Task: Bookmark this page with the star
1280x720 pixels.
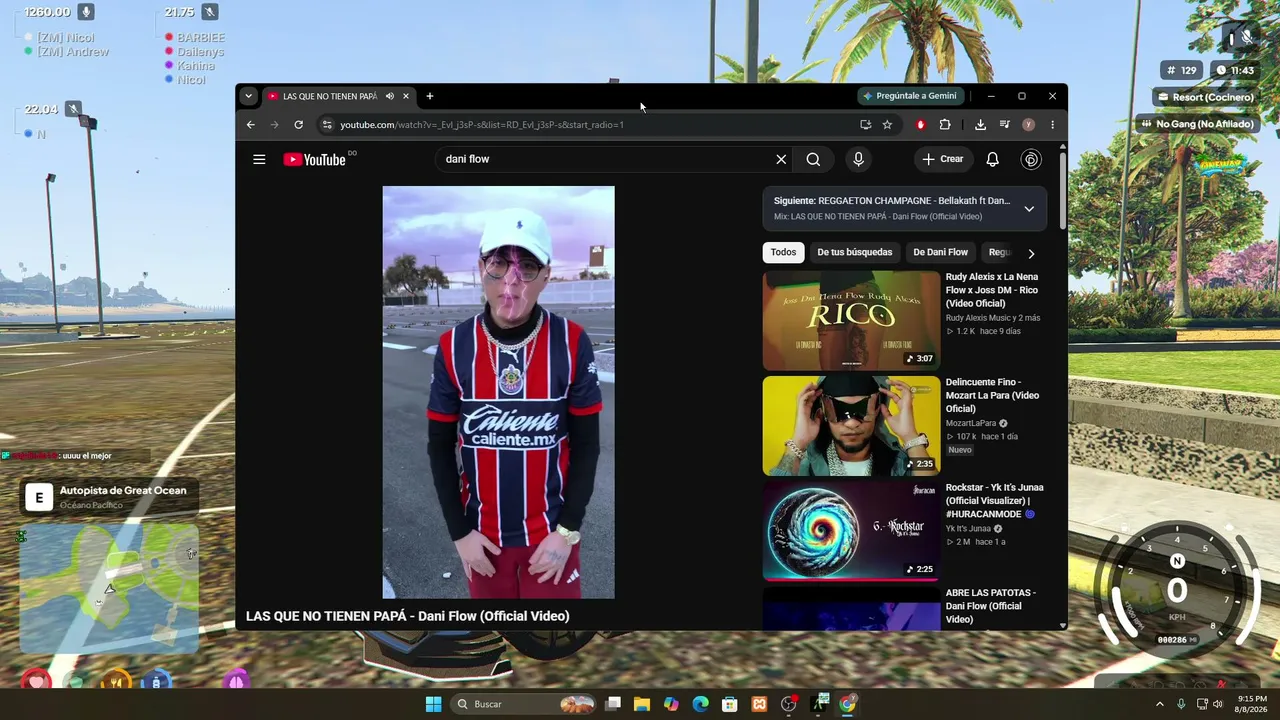Action: tap(887, 125)
